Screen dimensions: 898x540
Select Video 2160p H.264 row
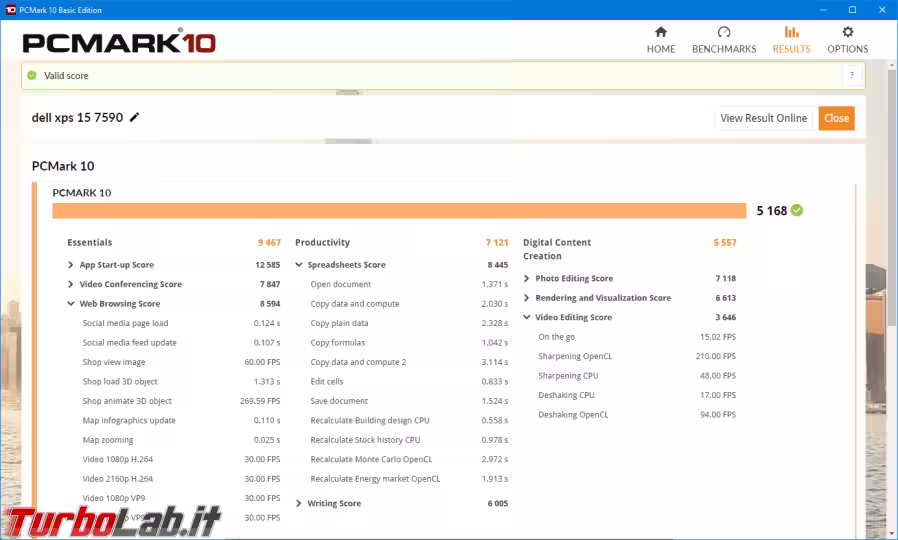181,479
